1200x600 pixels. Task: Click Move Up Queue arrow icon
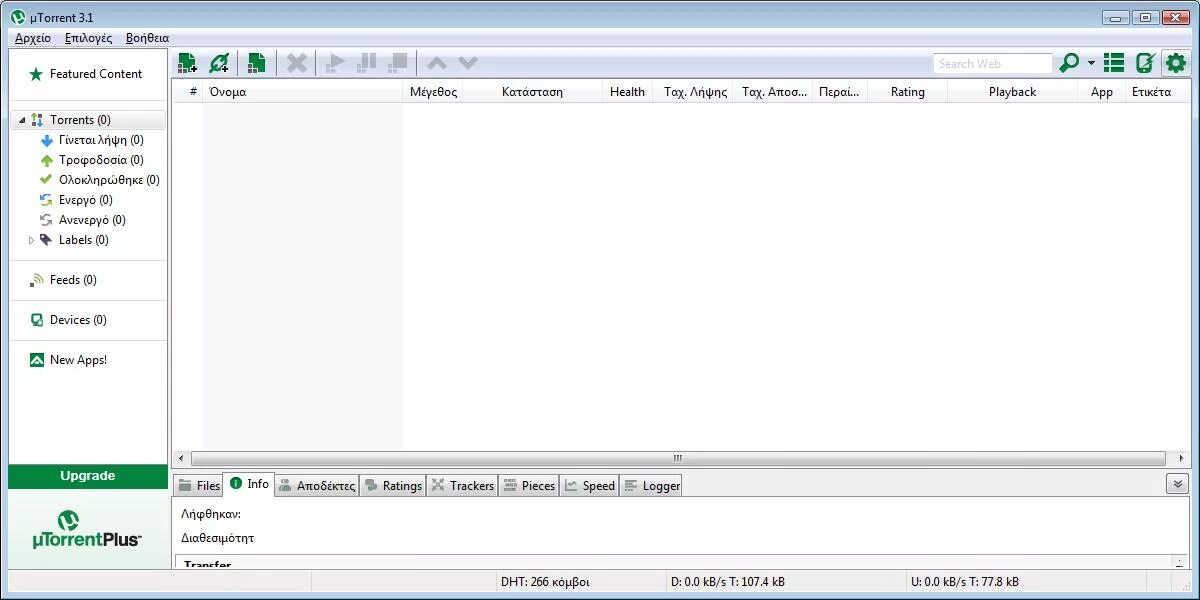(x=437, y=63)
